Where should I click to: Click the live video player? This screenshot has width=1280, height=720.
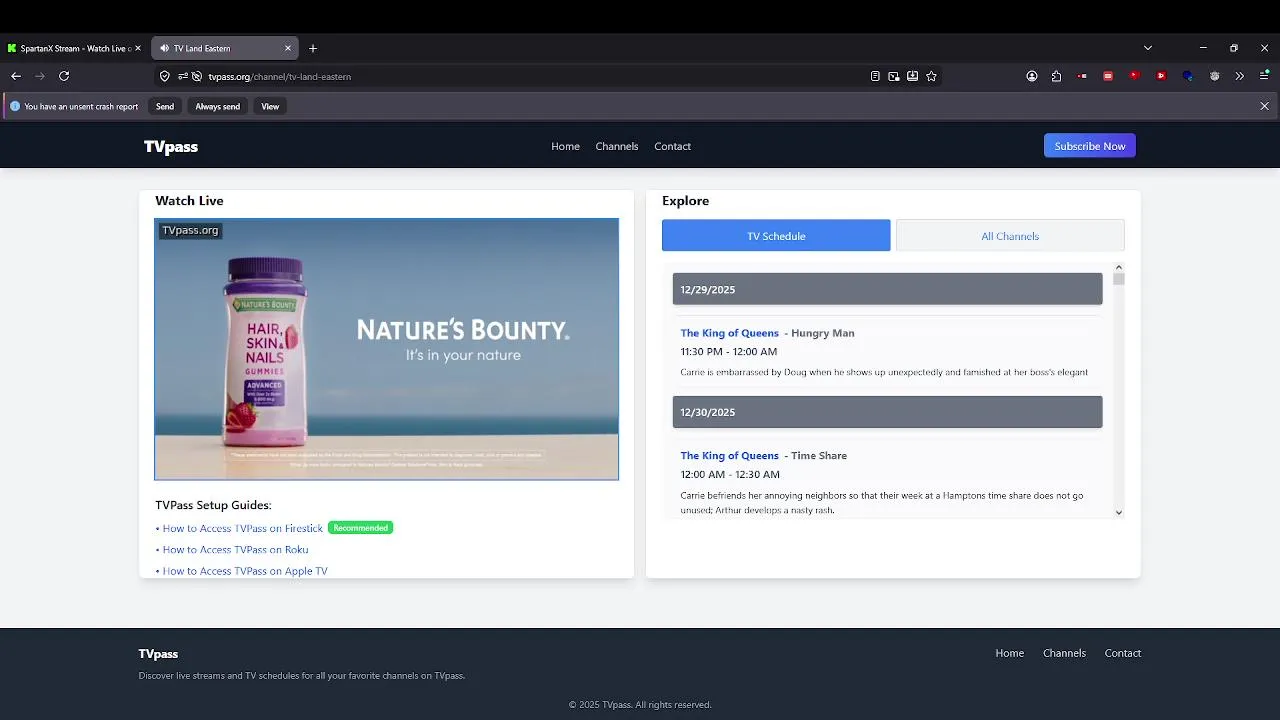(x=386, y=349)
